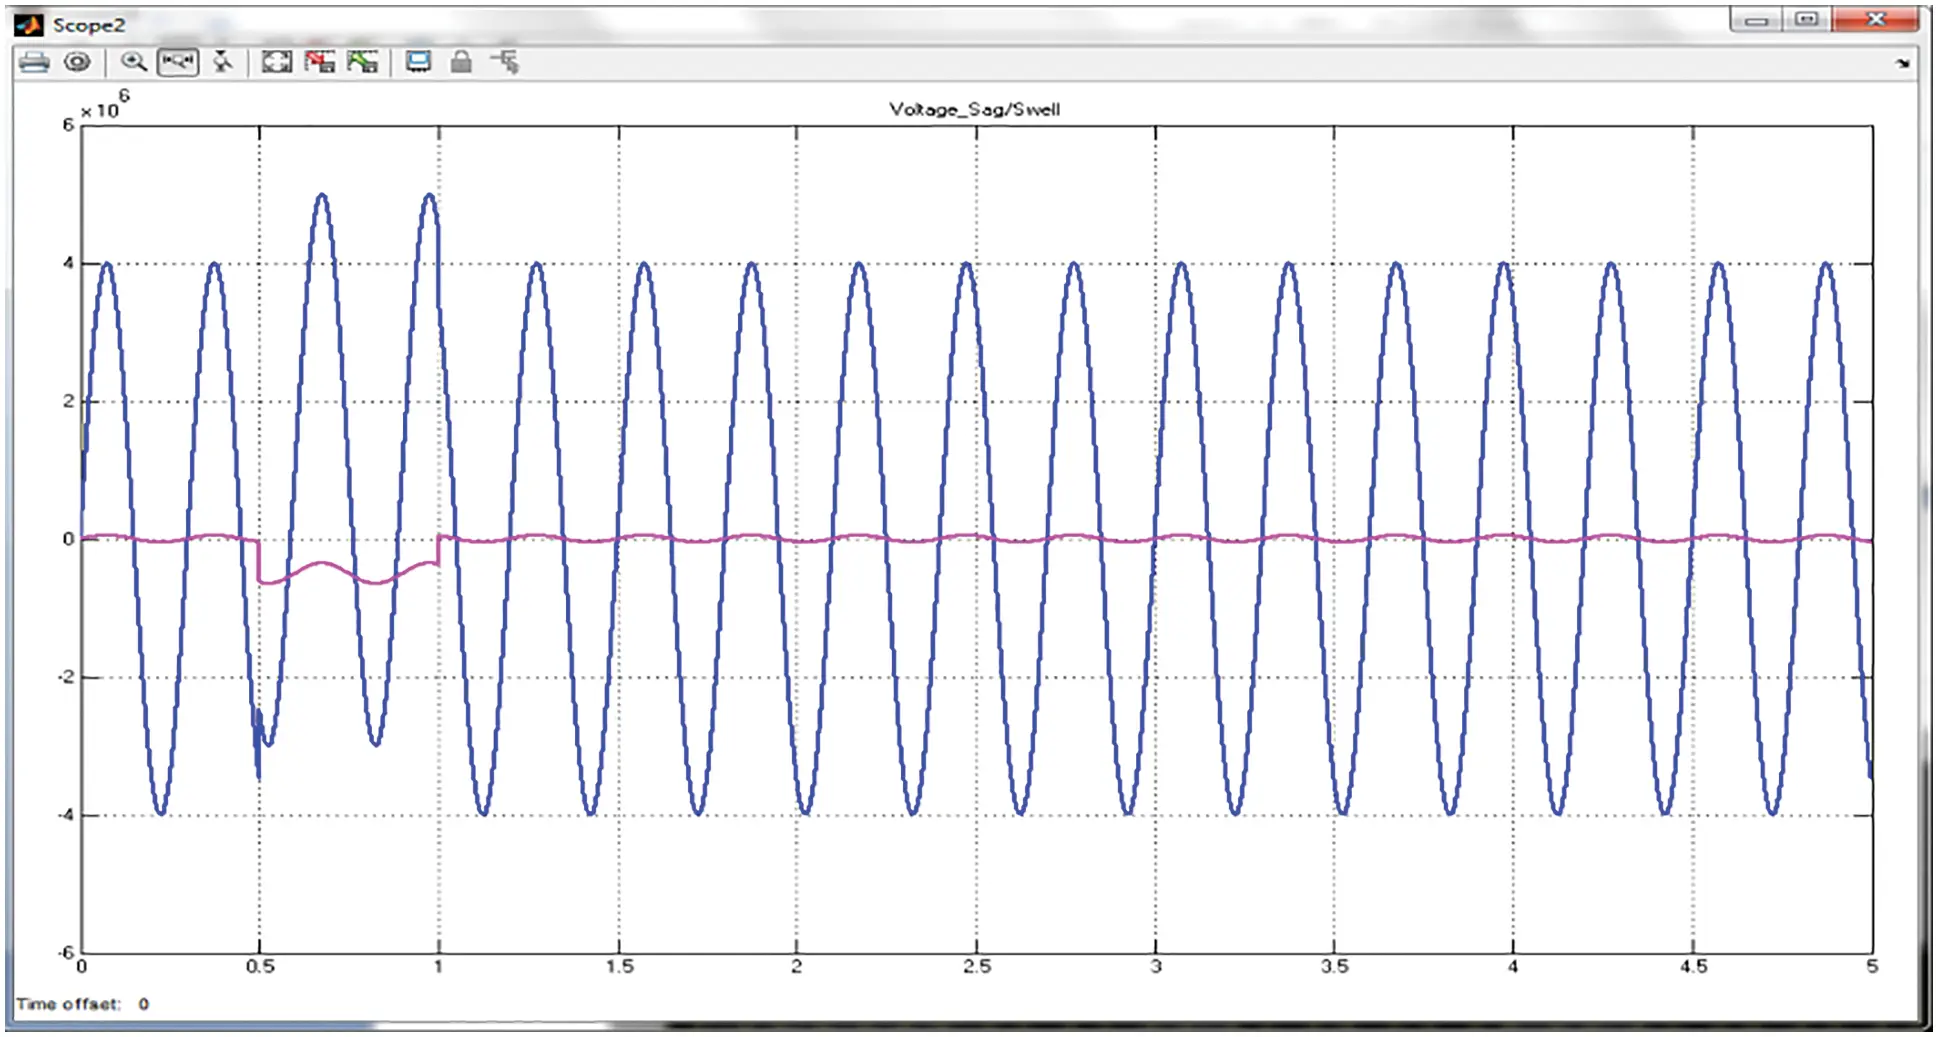This screenshot has width=1938, height=1037.
Task: Click the Time offset label
Action: [68, 1004]
